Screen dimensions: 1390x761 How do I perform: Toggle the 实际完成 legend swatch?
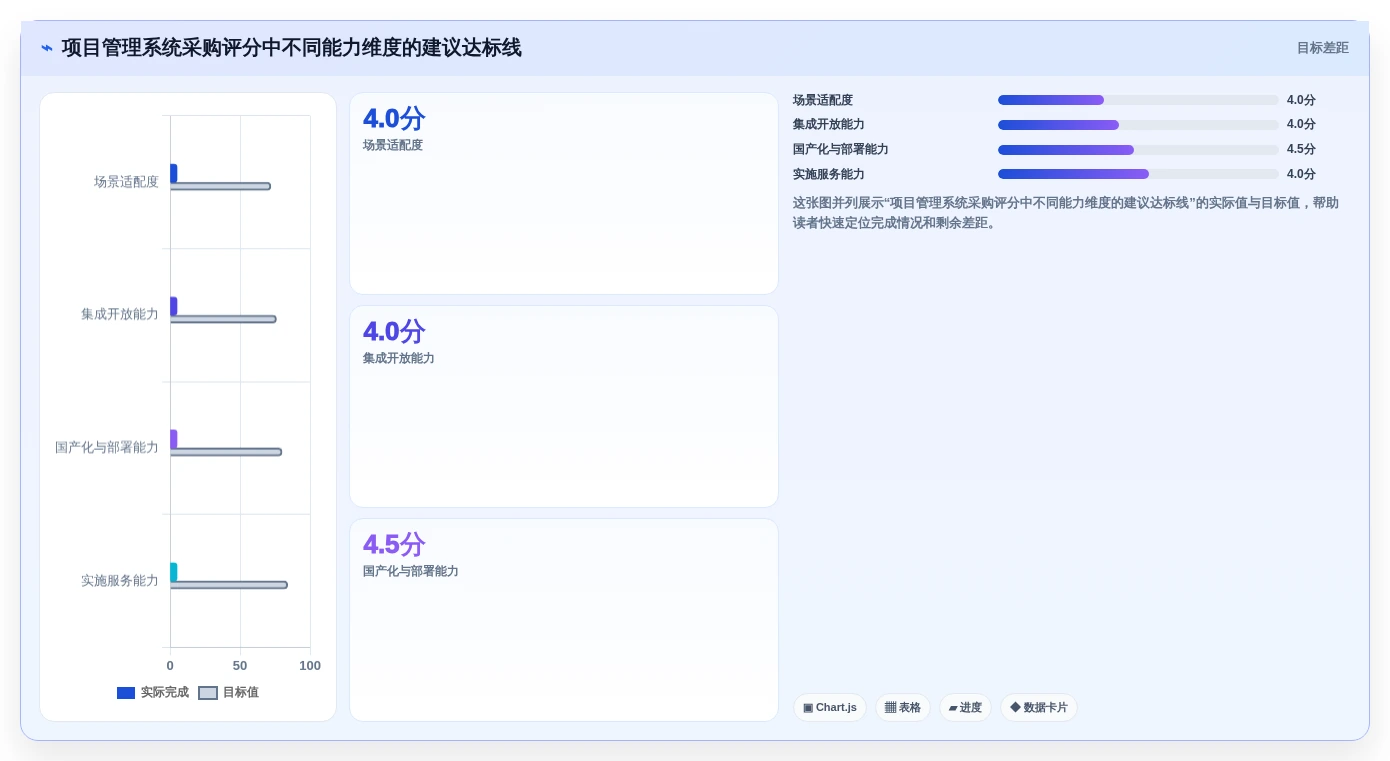click(126, 693)
